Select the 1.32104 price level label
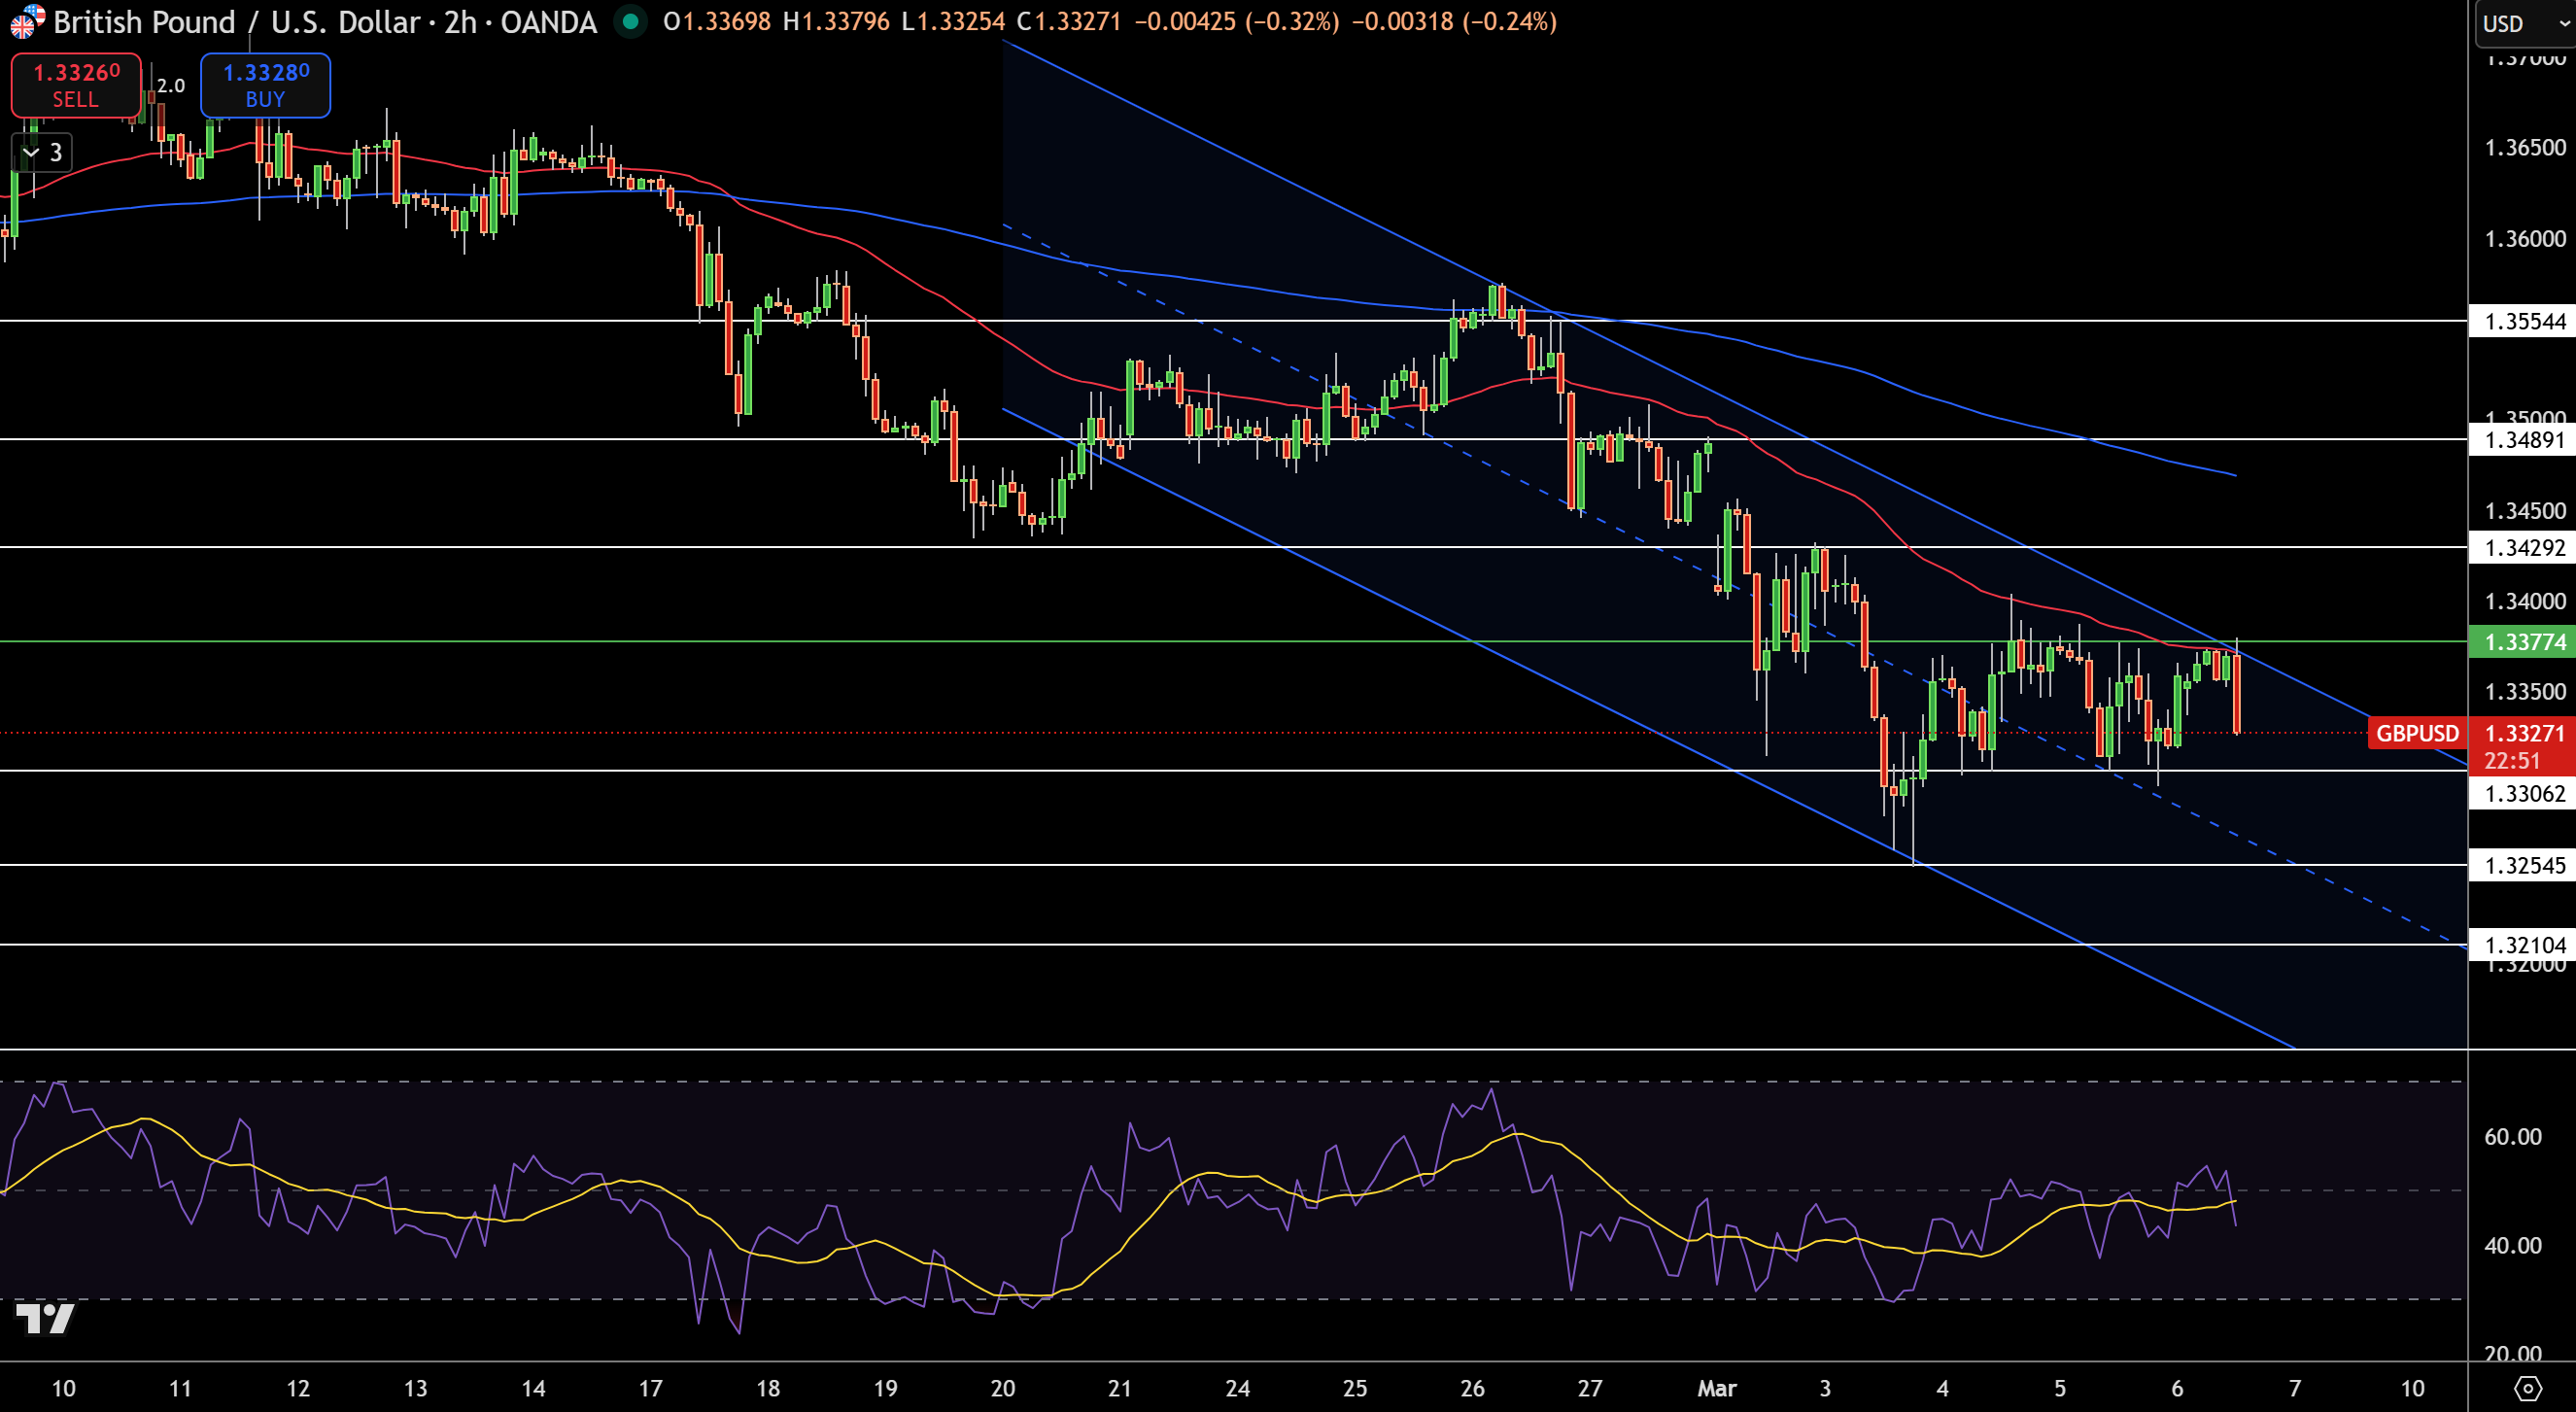The width and height of the screenshot is (2576, 1412). (2523, 945)
